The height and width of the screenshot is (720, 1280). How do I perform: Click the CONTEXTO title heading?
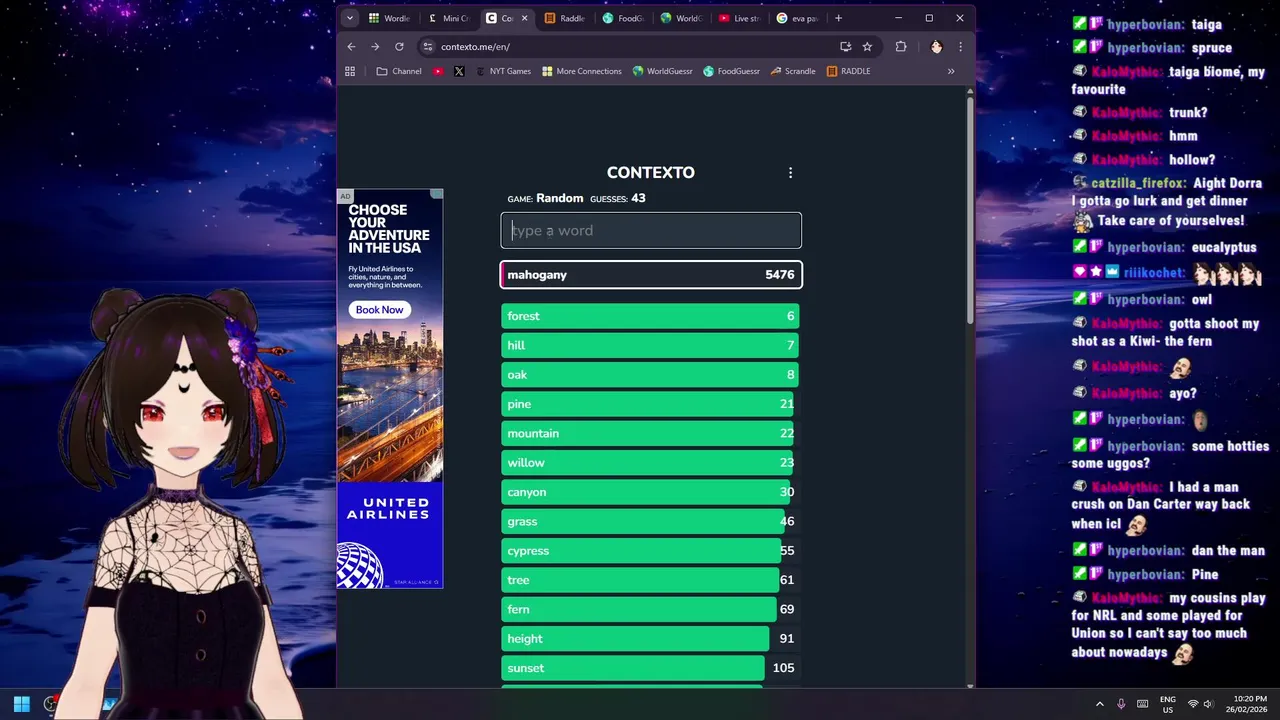pos(650,173)
